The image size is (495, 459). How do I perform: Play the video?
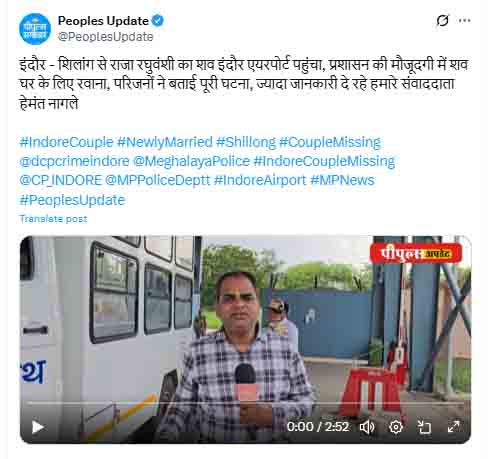pyautogui.click(x=37, y=427)
